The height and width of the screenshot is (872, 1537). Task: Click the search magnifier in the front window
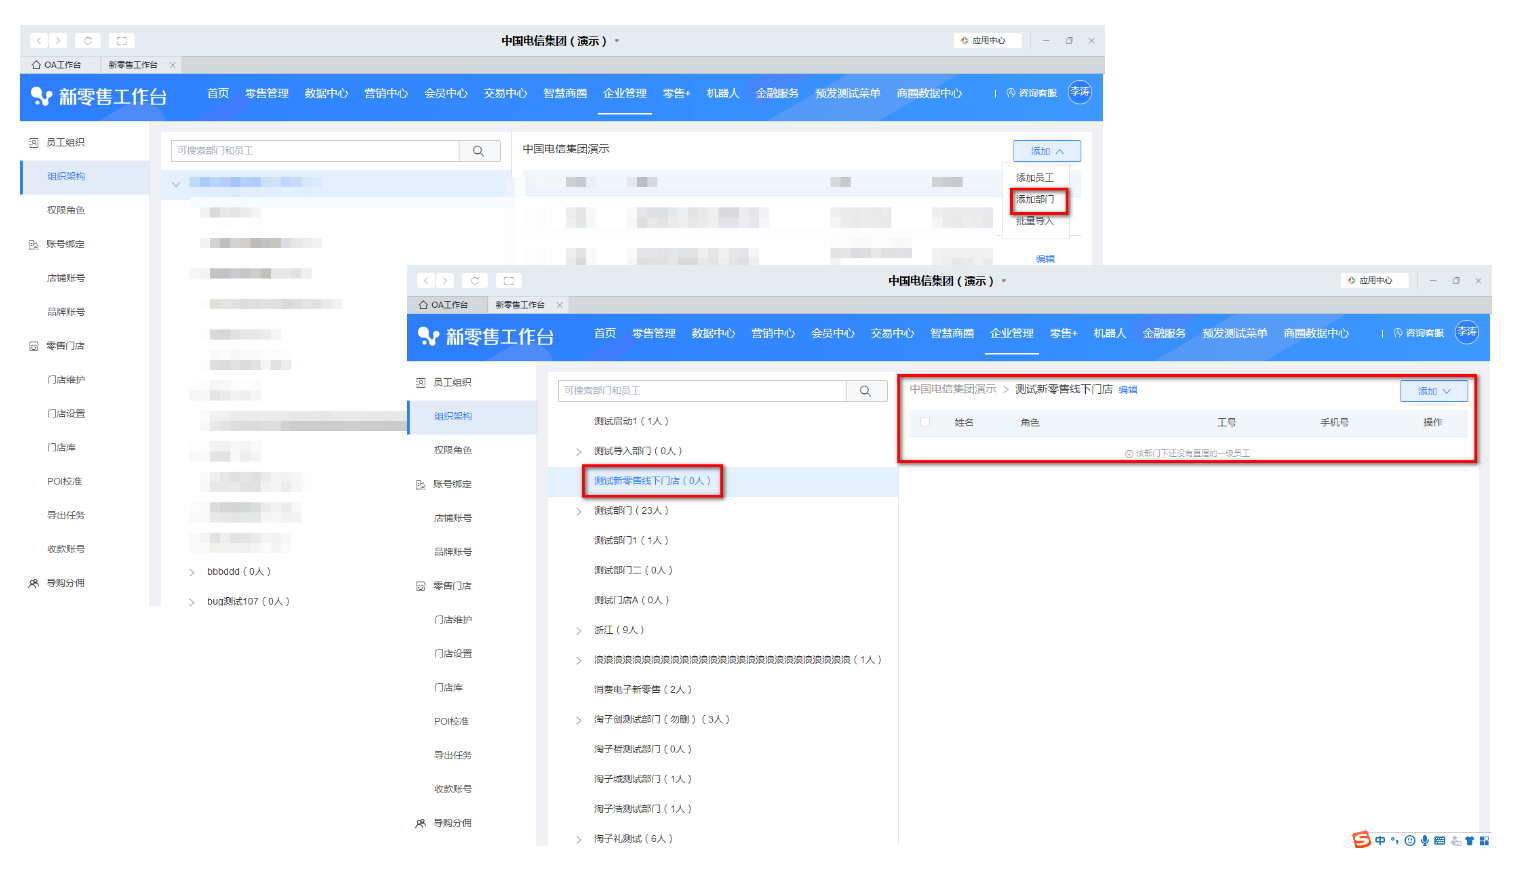[865, 391]
